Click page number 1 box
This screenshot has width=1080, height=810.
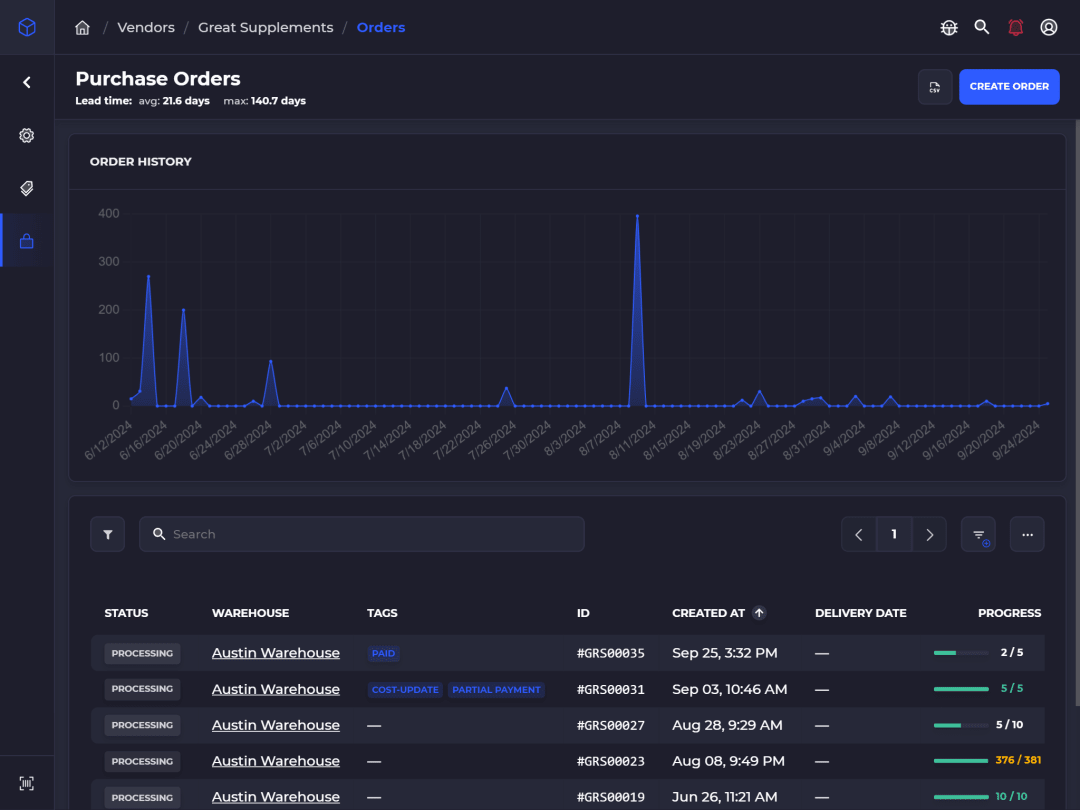(x=894, y=534)
